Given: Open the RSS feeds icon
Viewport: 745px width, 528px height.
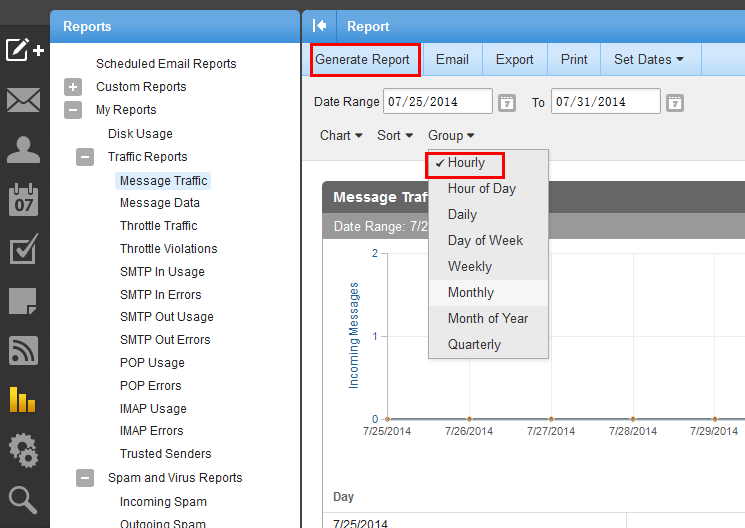Looking at the screenshot, I should pyautogui.click(x=24, y=350).
